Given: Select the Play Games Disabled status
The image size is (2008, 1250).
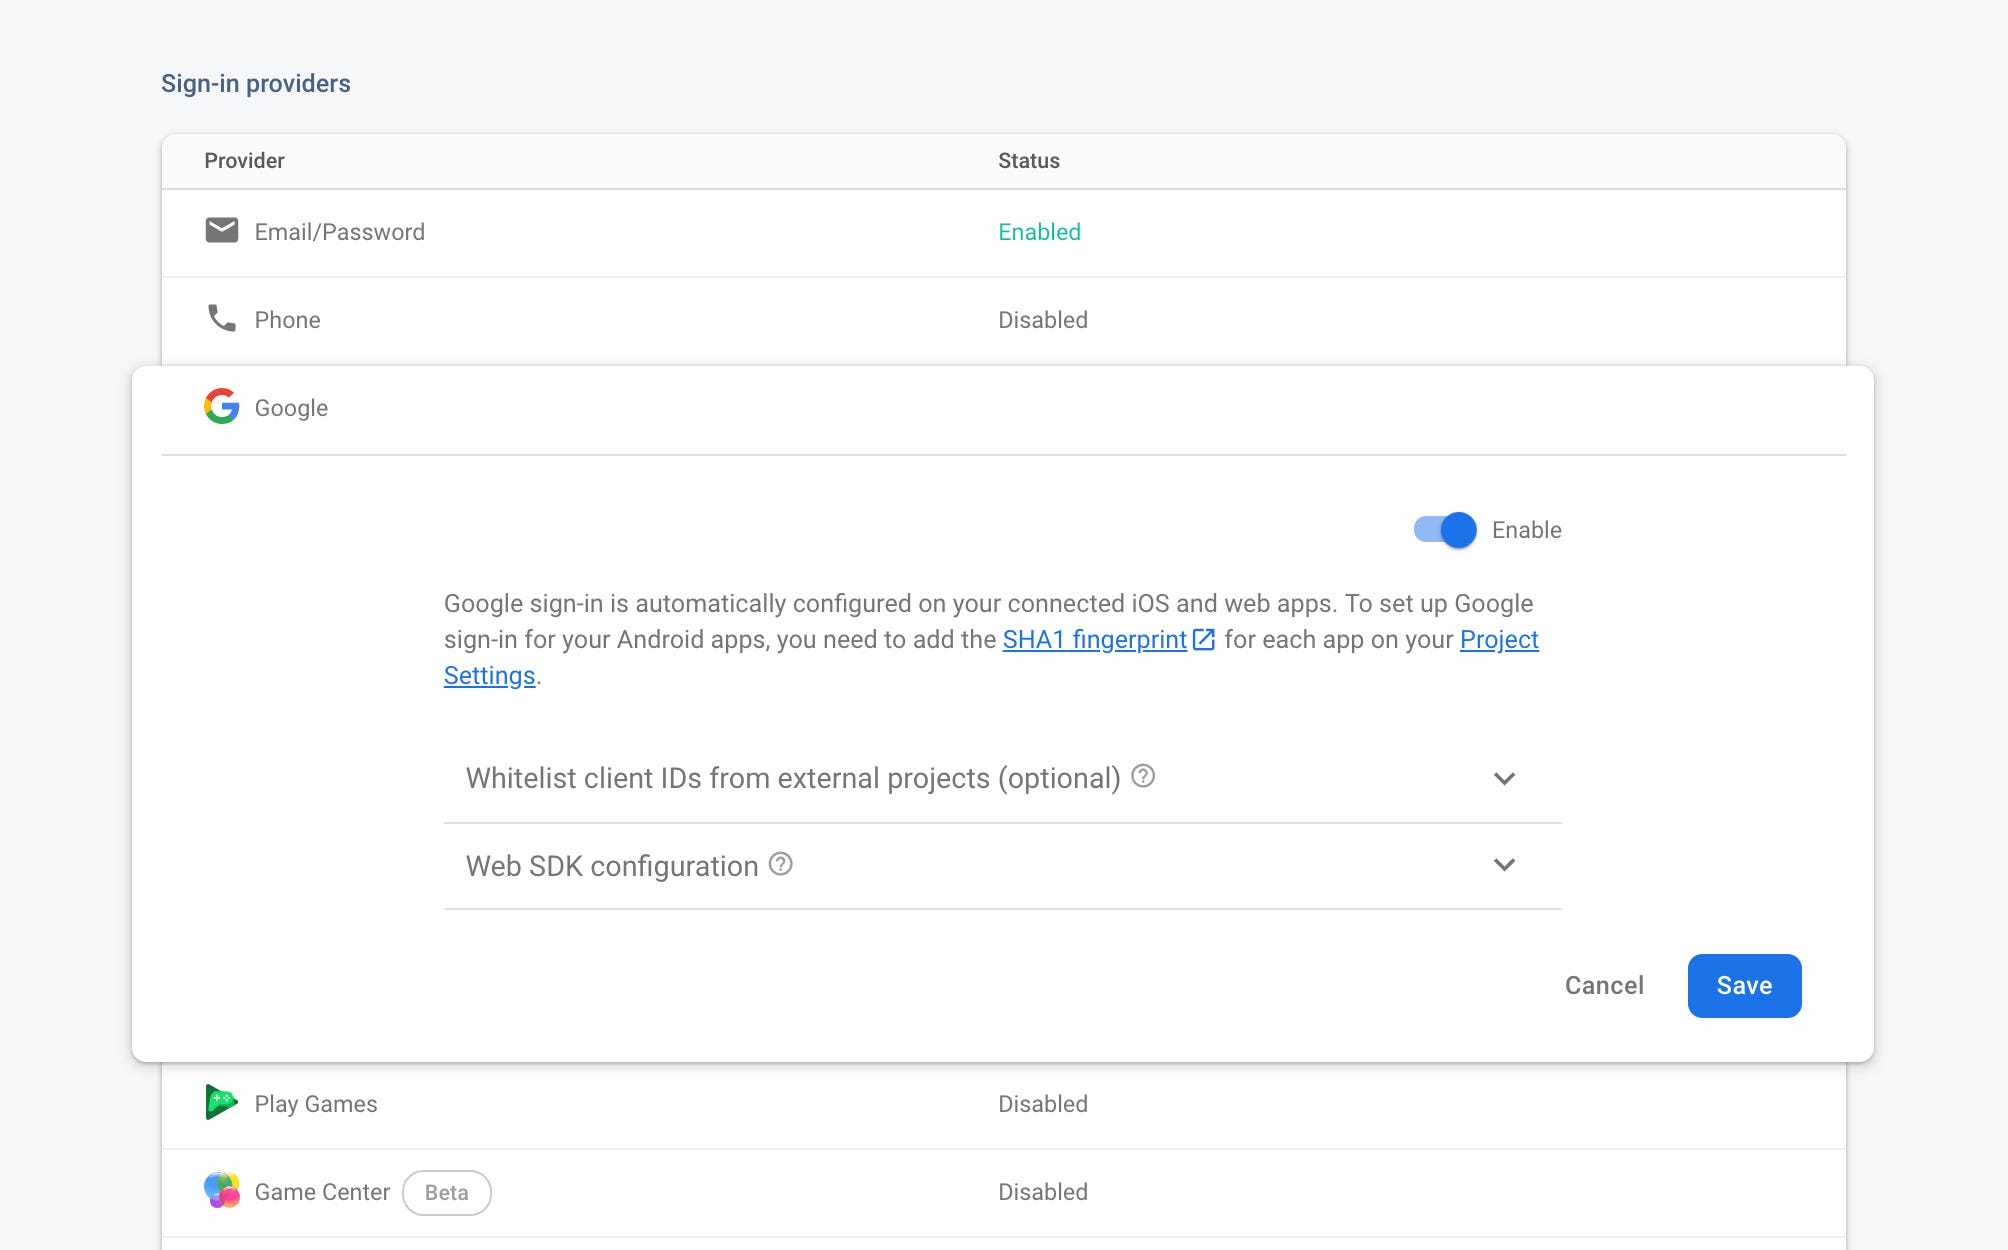Looking at the screenshot, I should point(1042,1104).
